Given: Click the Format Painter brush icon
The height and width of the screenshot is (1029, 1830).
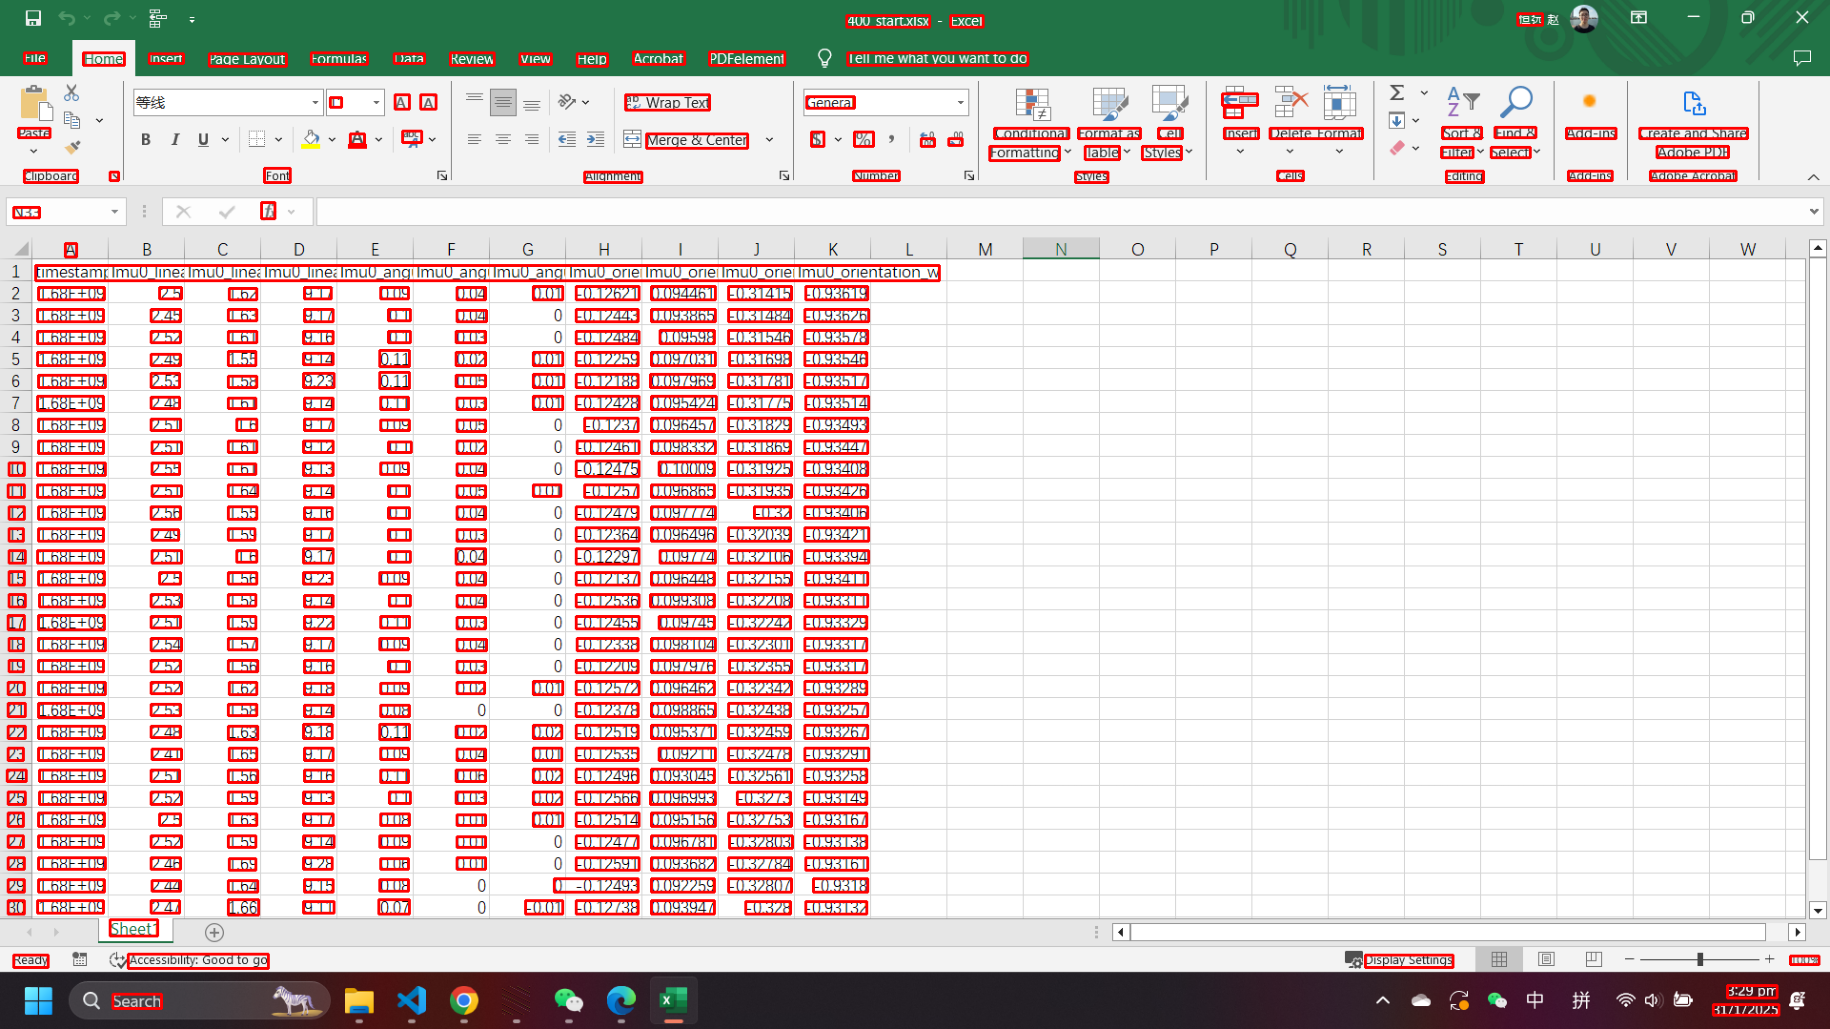Looking at the screenshot, I should (72, 147).
